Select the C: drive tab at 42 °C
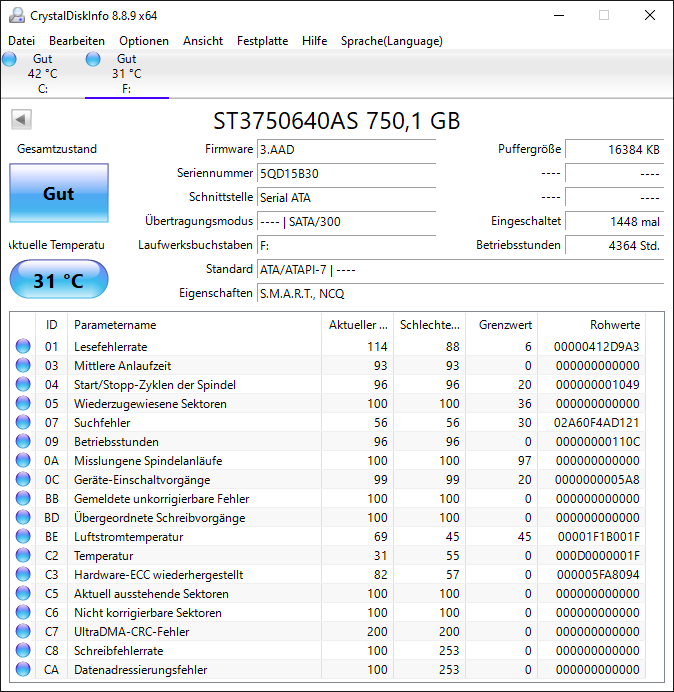Screen dimensions: 674x692 coord(42,74)
